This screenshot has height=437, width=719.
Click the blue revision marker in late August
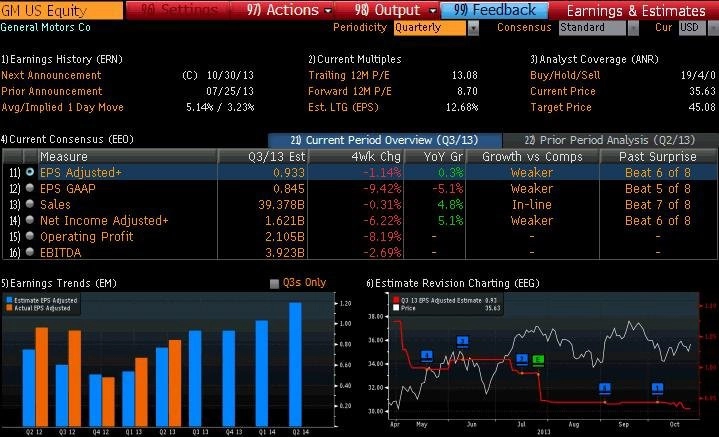tap(605, 388)
